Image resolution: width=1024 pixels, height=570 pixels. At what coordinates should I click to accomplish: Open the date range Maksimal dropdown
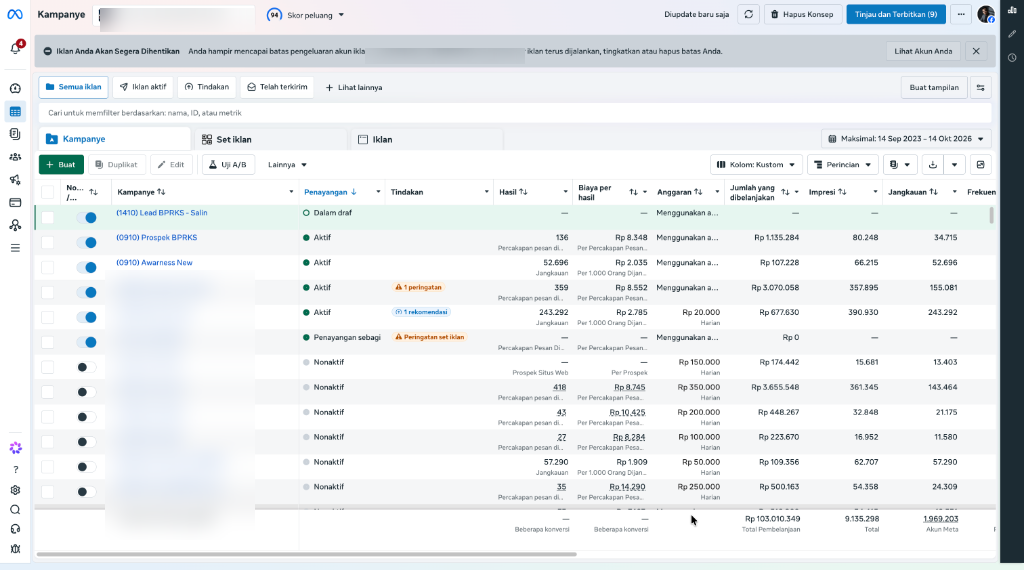(906, 138)
